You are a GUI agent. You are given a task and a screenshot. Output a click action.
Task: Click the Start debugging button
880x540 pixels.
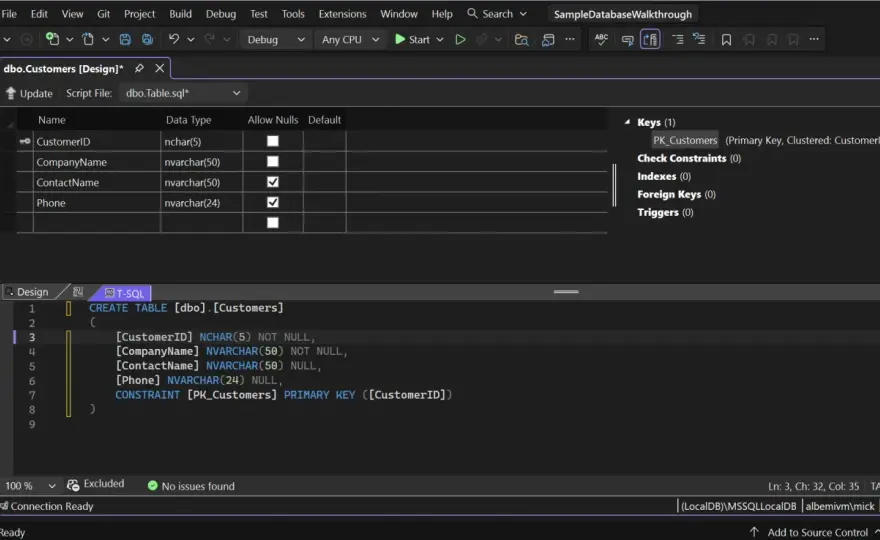tap(413, 39)
